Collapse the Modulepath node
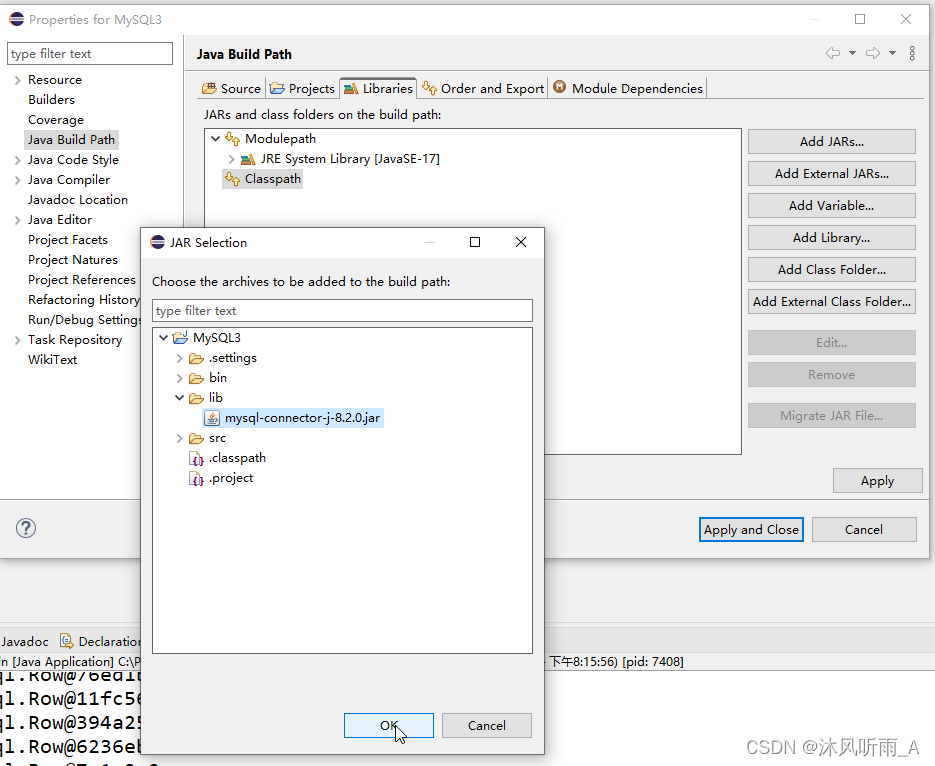 click(215, 138)
